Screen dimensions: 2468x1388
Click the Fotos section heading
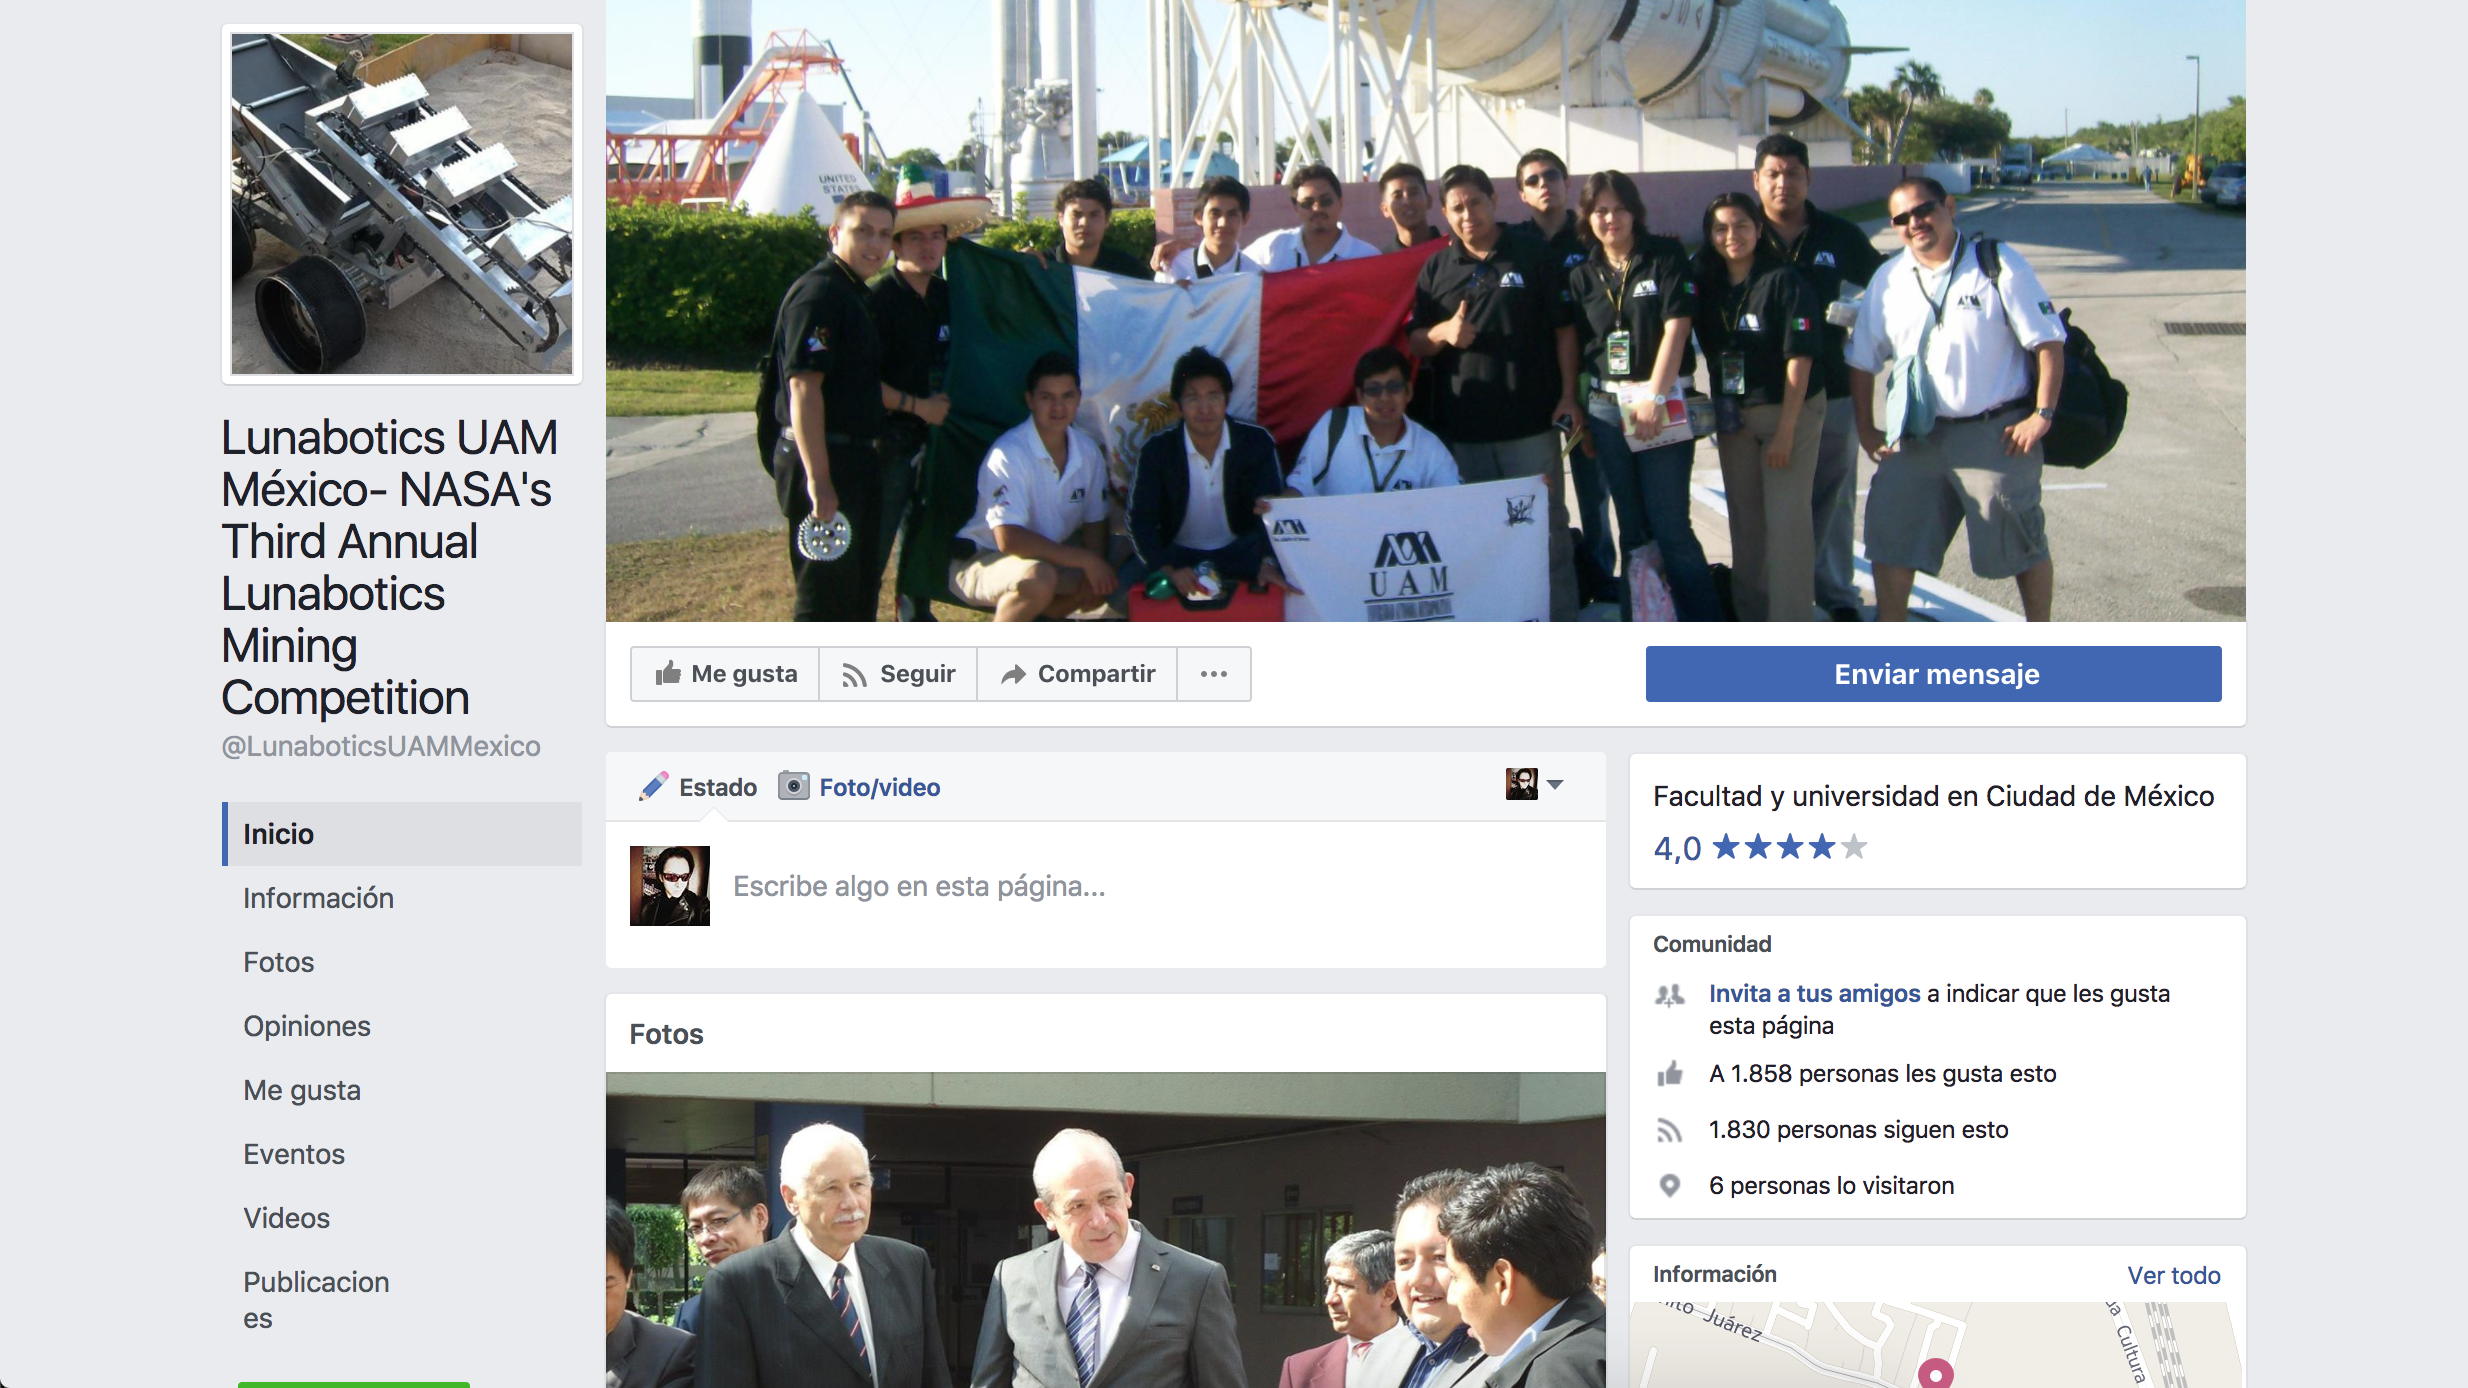coord(667,1034)
